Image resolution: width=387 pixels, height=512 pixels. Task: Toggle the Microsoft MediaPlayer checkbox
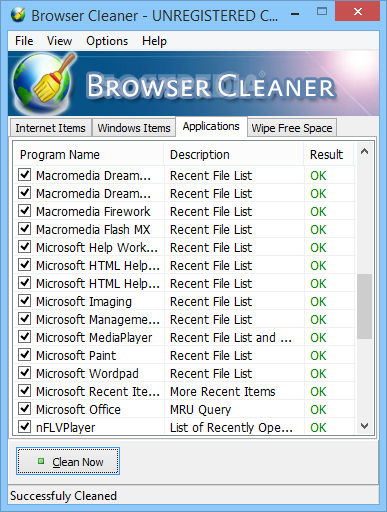point(25,337)
